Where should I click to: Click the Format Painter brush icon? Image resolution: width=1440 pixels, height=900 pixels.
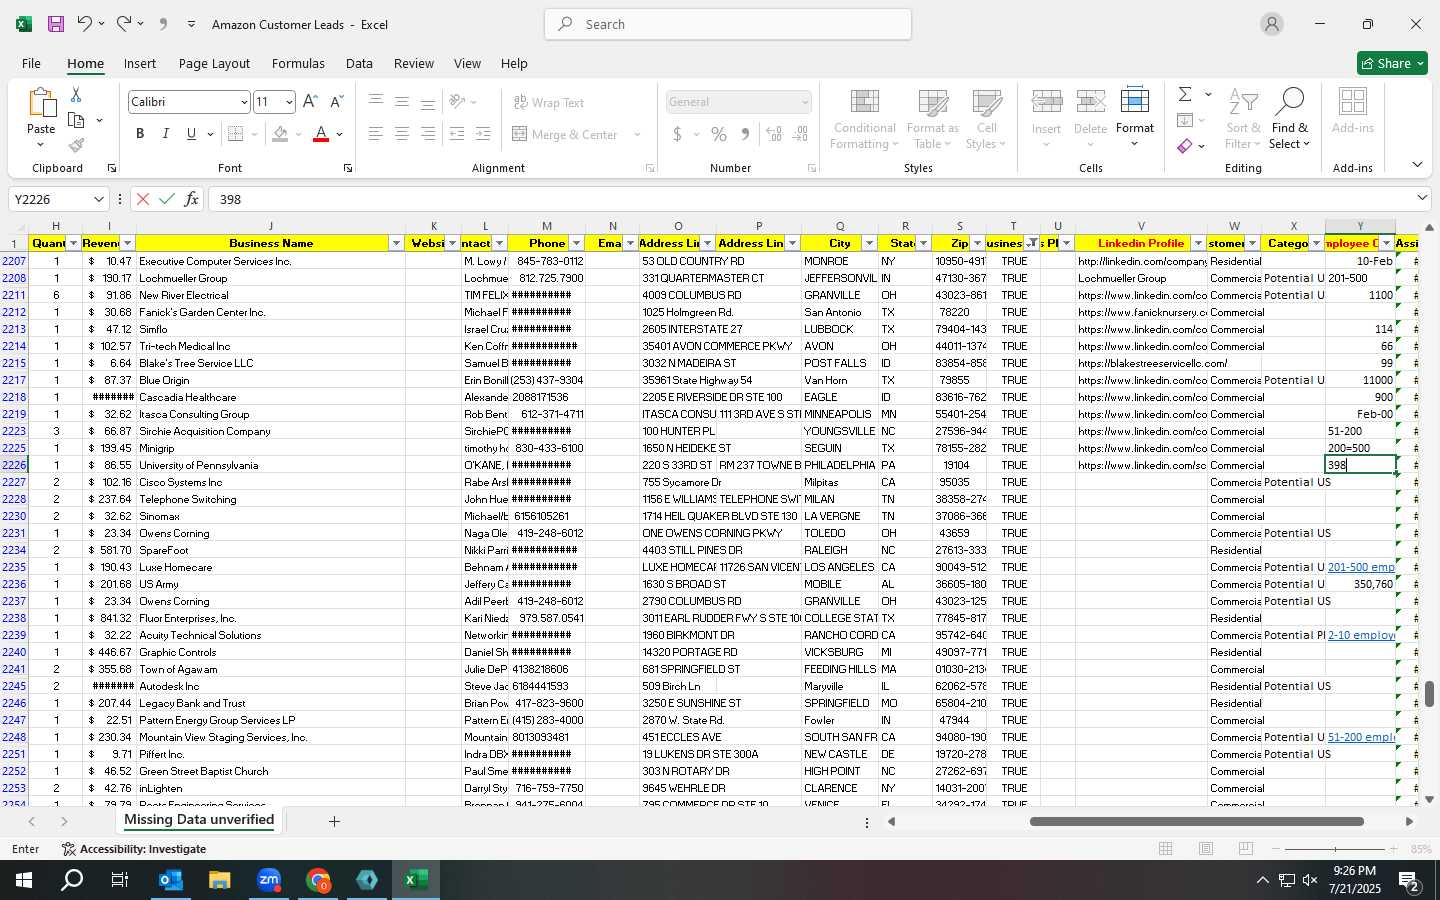coord(76,146)
